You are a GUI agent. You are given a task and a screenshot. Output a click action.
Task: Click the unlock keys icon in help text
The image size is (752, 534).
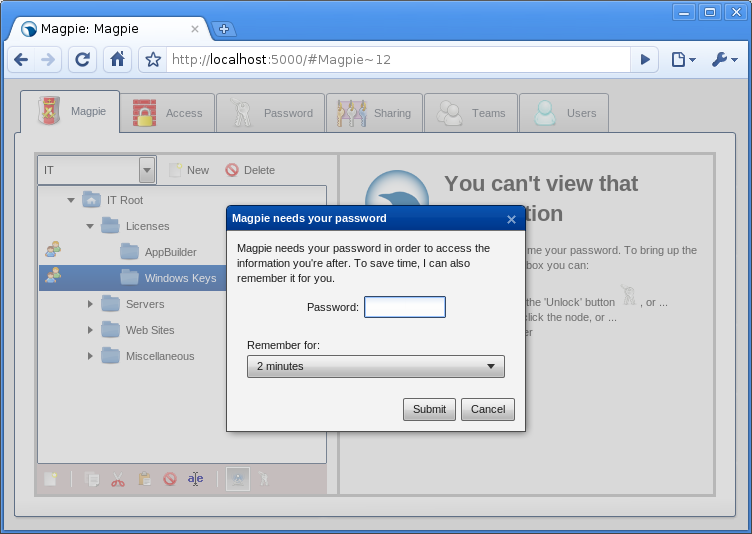pos(628,295)
